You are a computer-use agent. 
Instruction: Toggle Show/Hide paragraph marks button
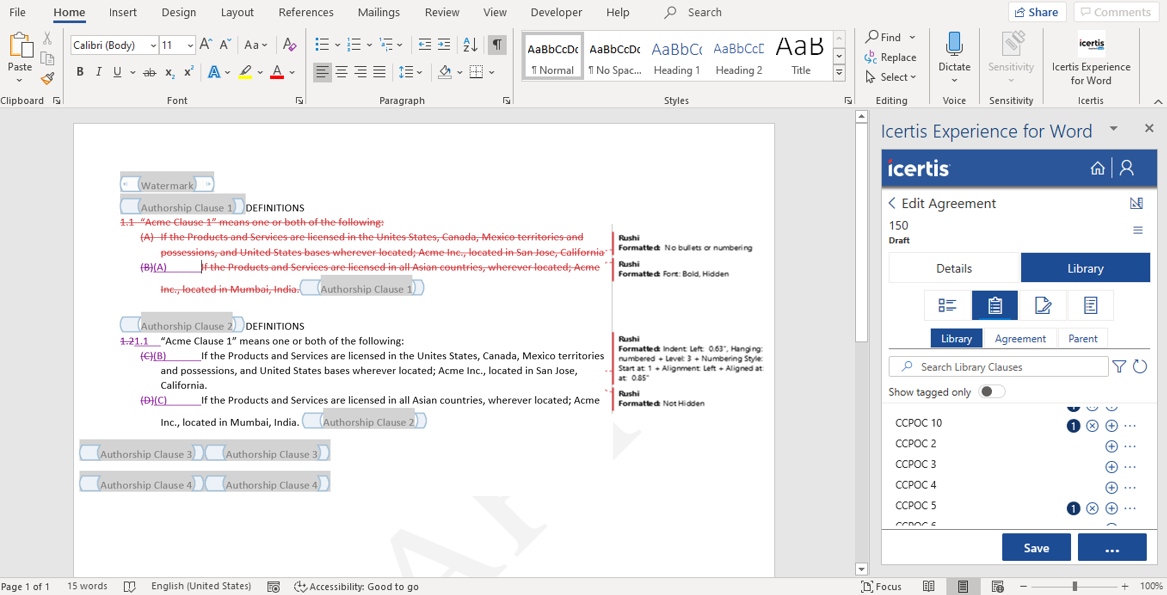coord(497,45)
